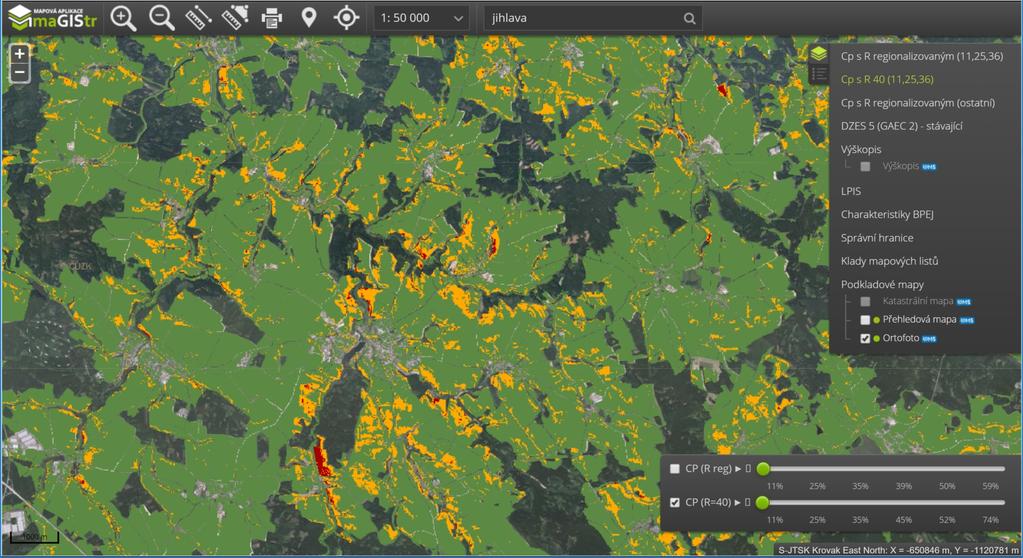Click the location marker pin tool

(x=309, y=18)
